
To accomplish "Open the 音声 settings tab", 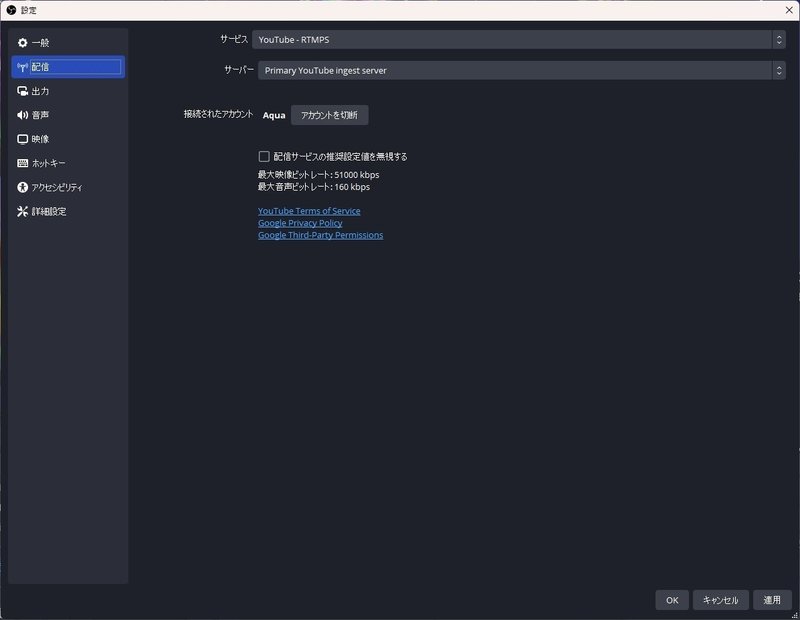I will [x=68, y=115].
